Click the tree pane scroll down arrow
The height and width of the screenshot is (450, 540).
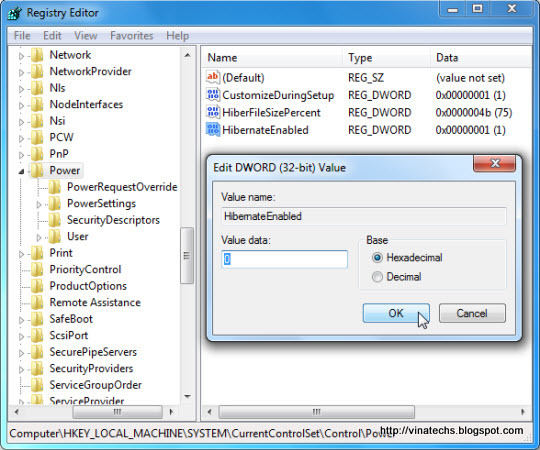click(x=187, y=396)
